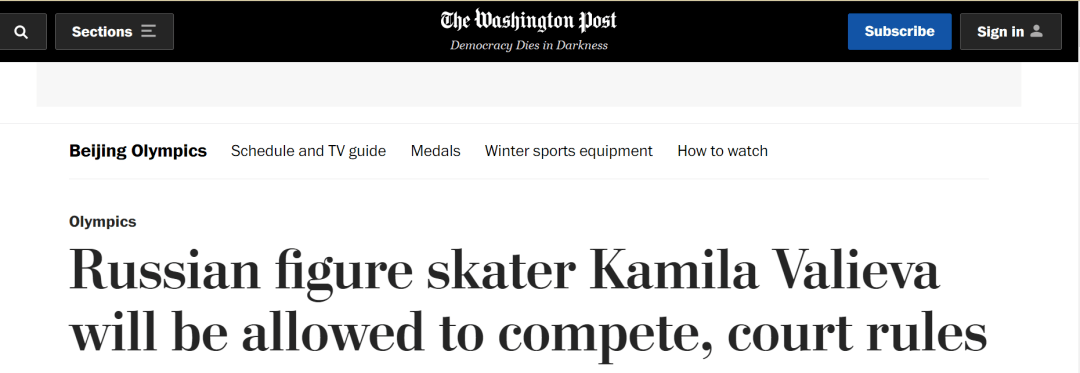Click the hamburger lines icon beside Sections

[148, 32]
